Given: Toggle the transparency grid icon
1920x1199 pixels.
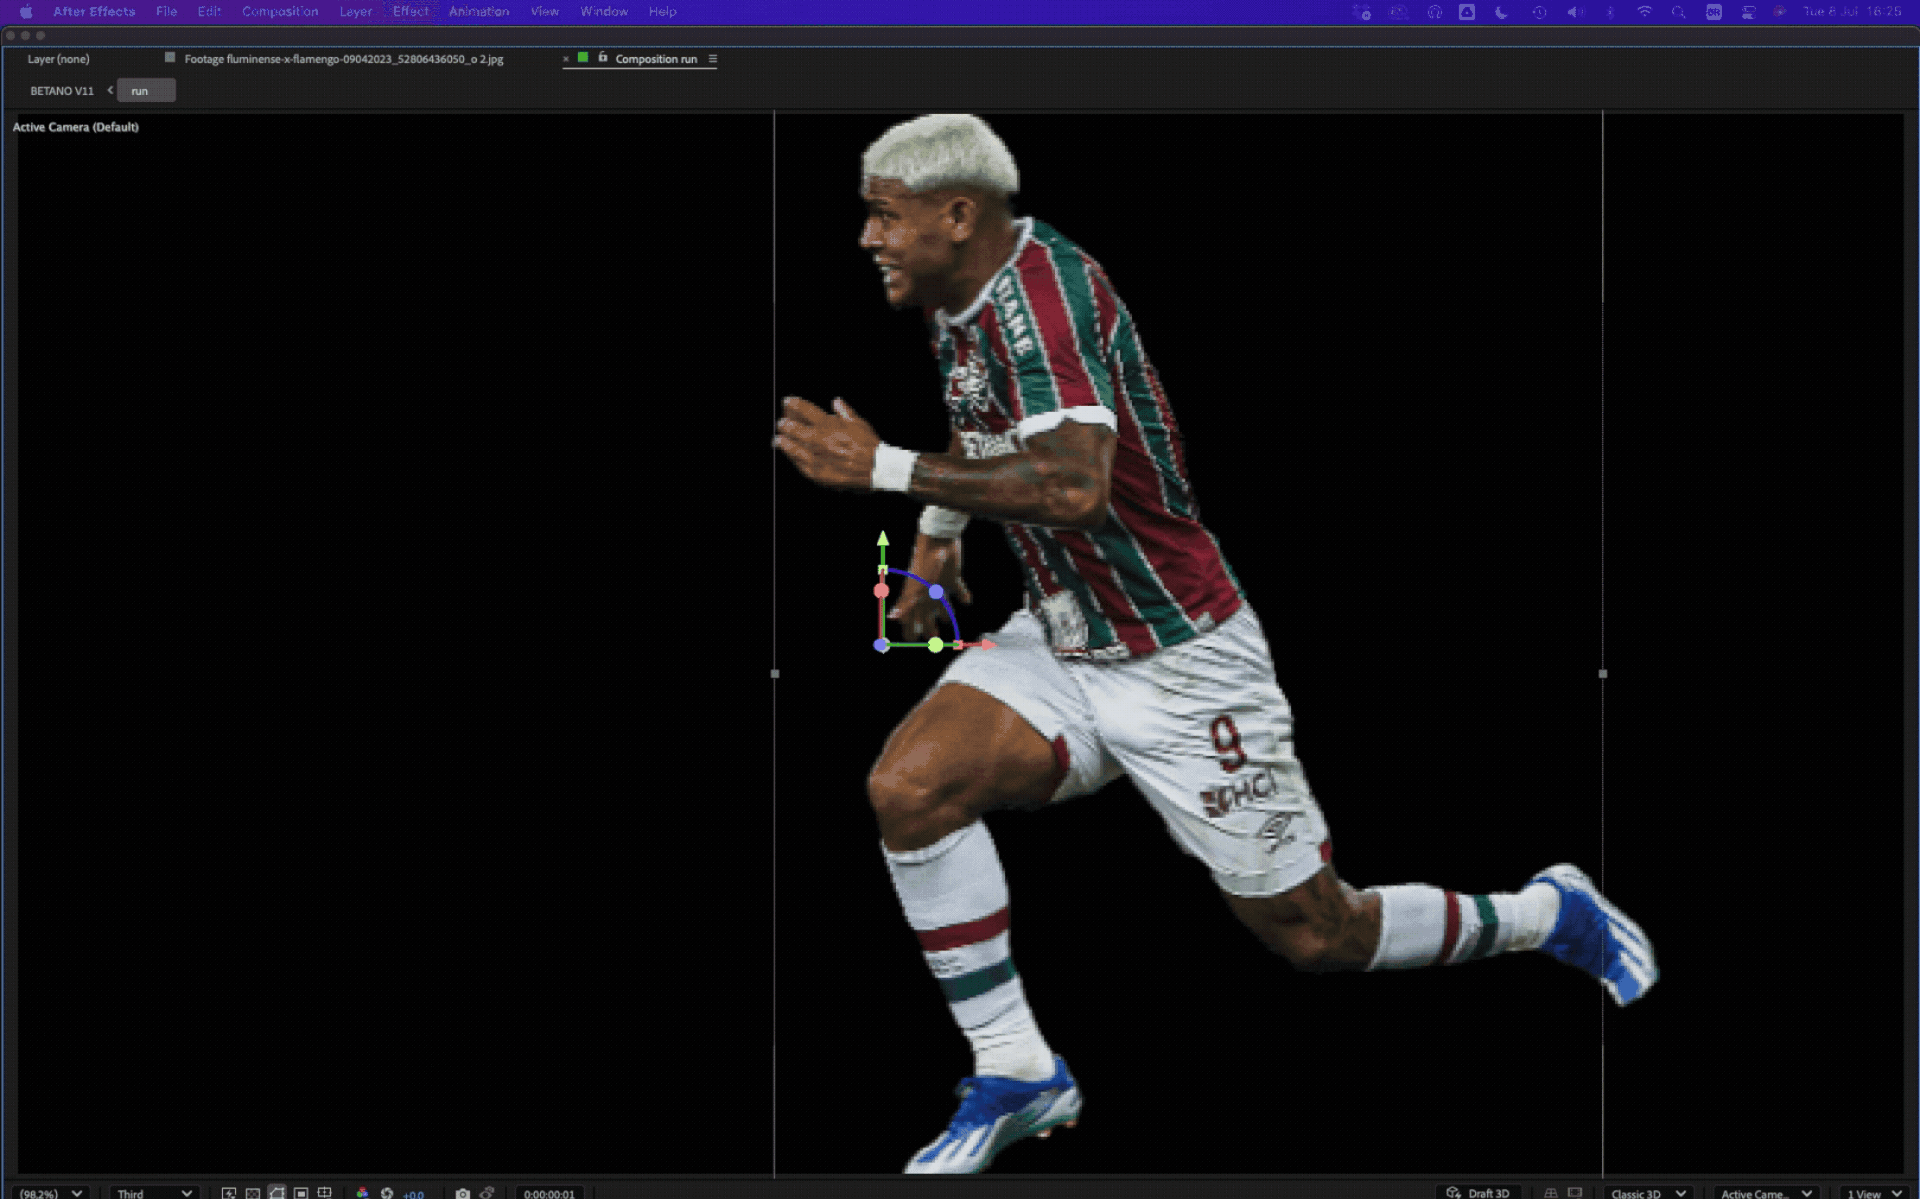Looking at the screenshot, I should (x=253, y=1193).
